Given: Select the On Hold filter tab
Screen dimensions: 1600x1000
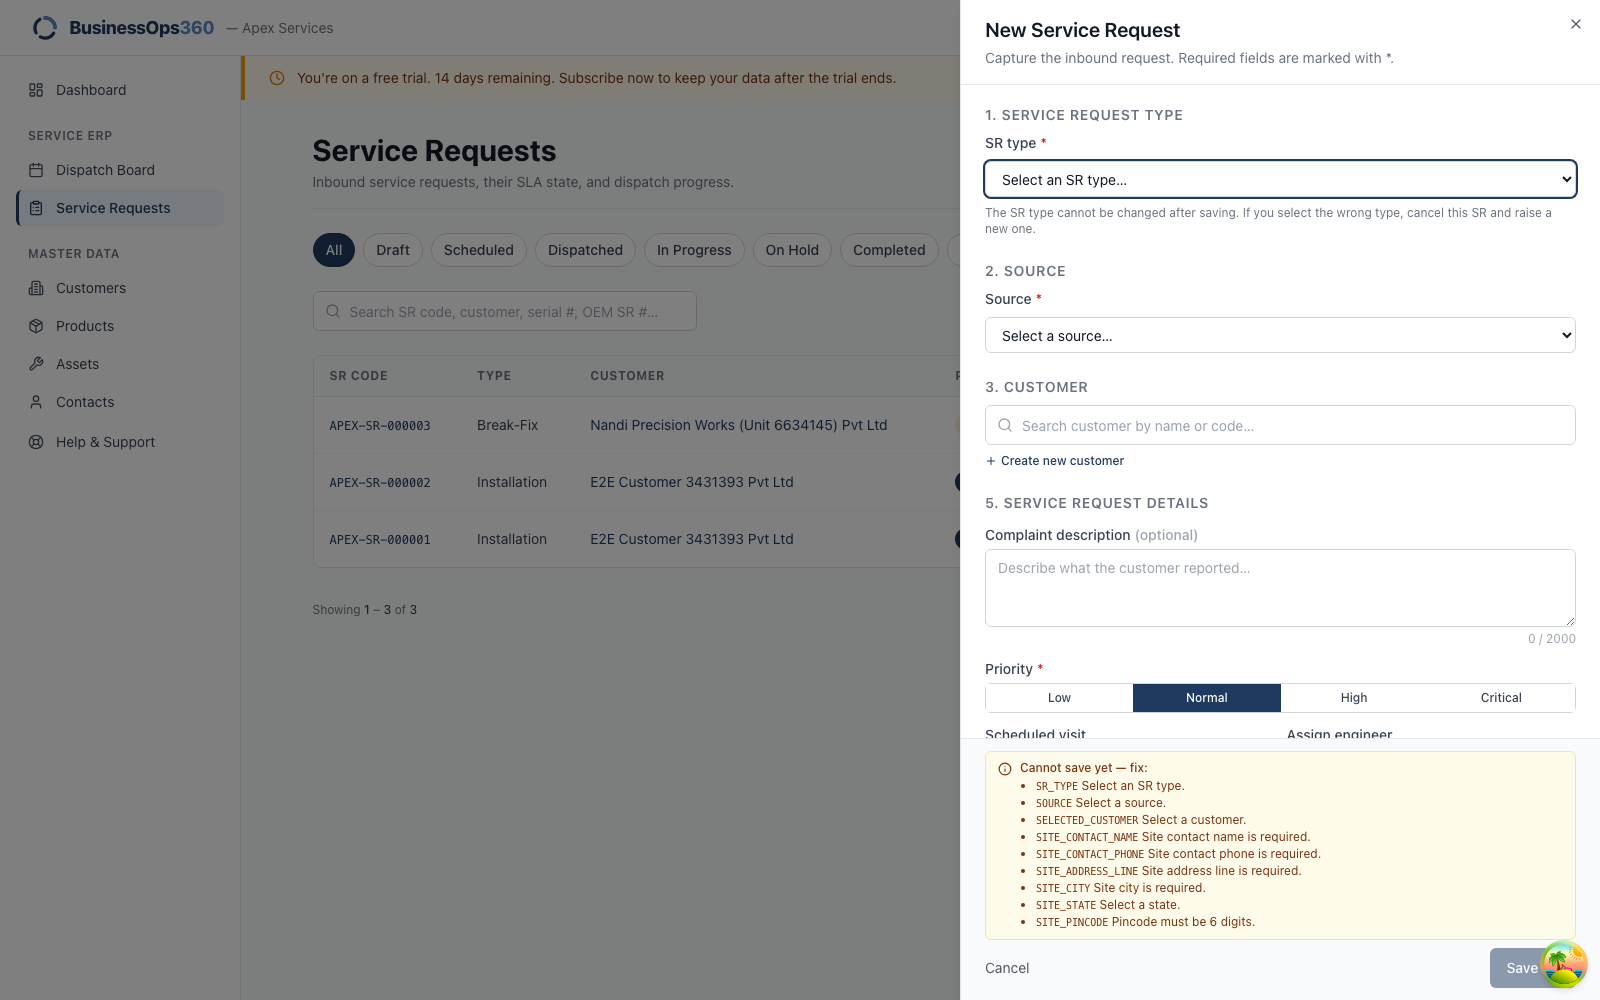Looking at the screenshot, I should 792,250.
